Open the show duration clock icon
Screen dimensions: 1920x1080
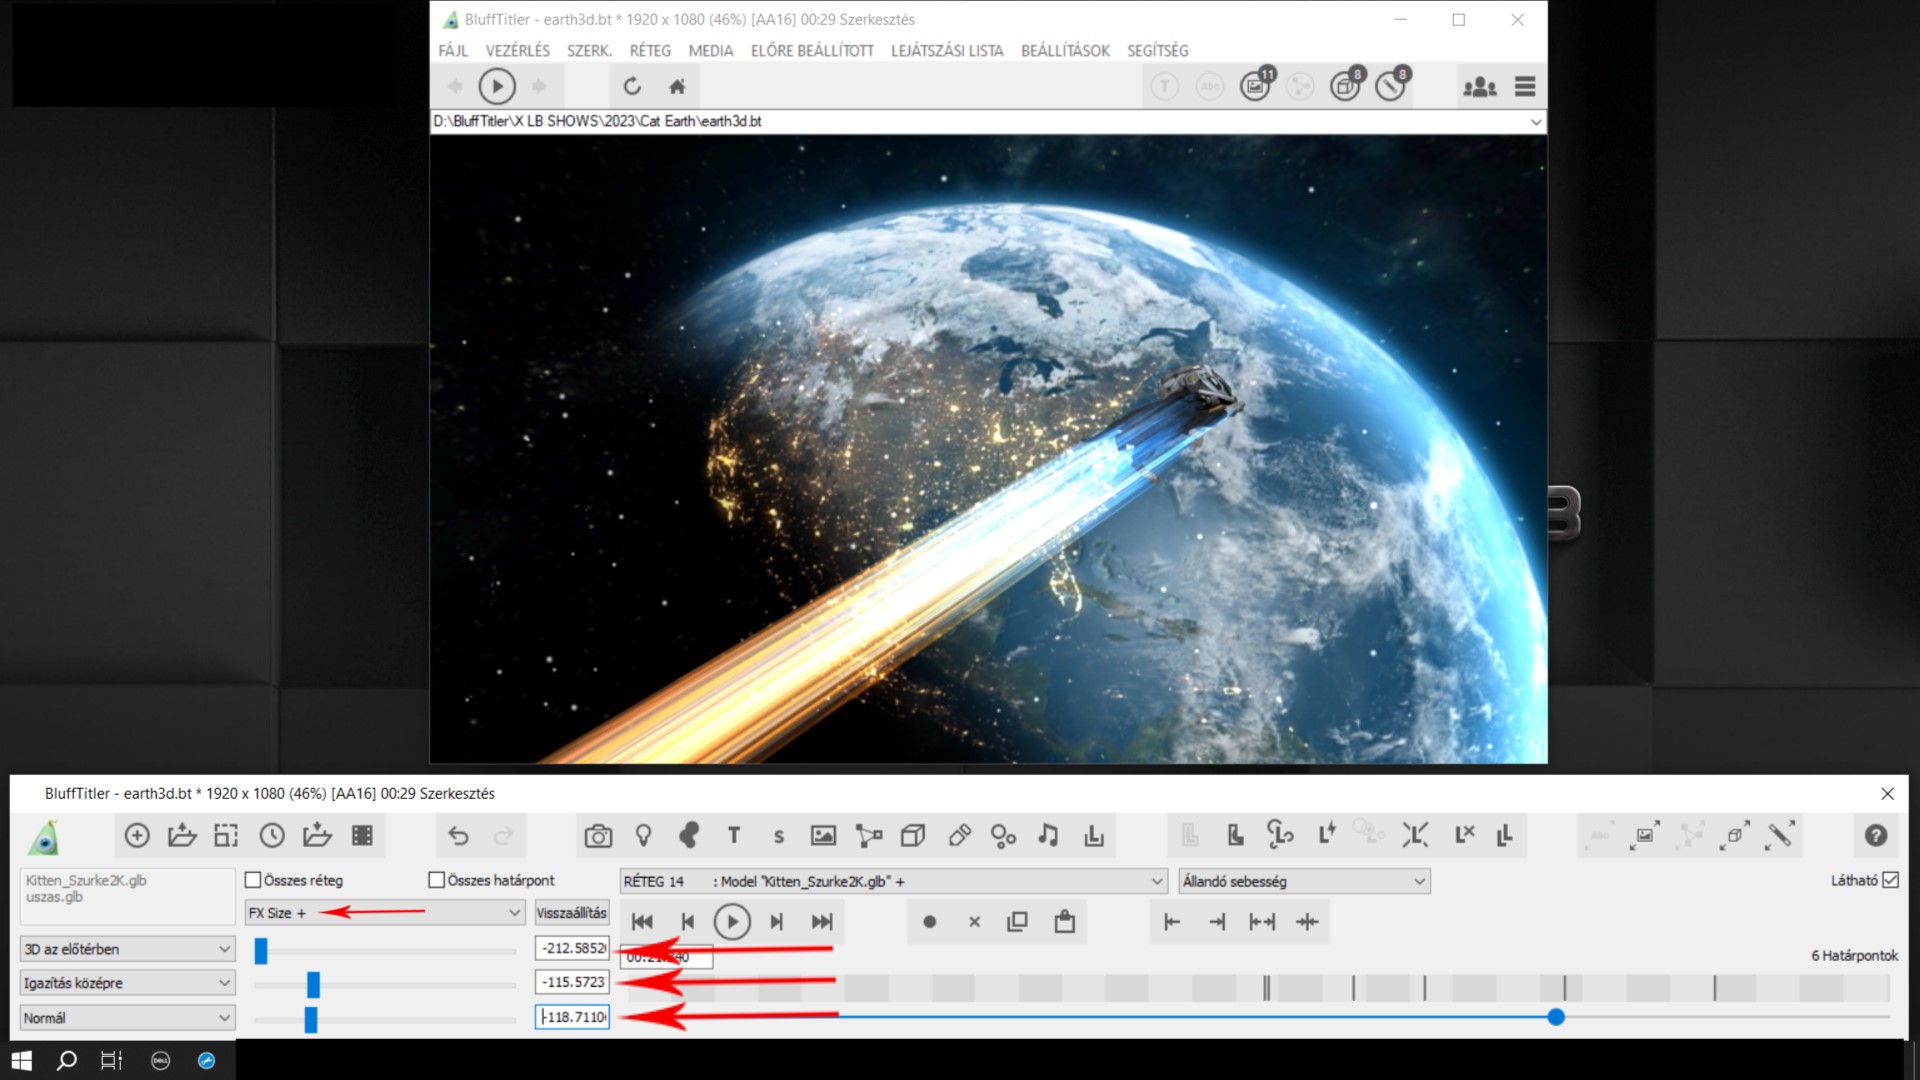(272, 836)
